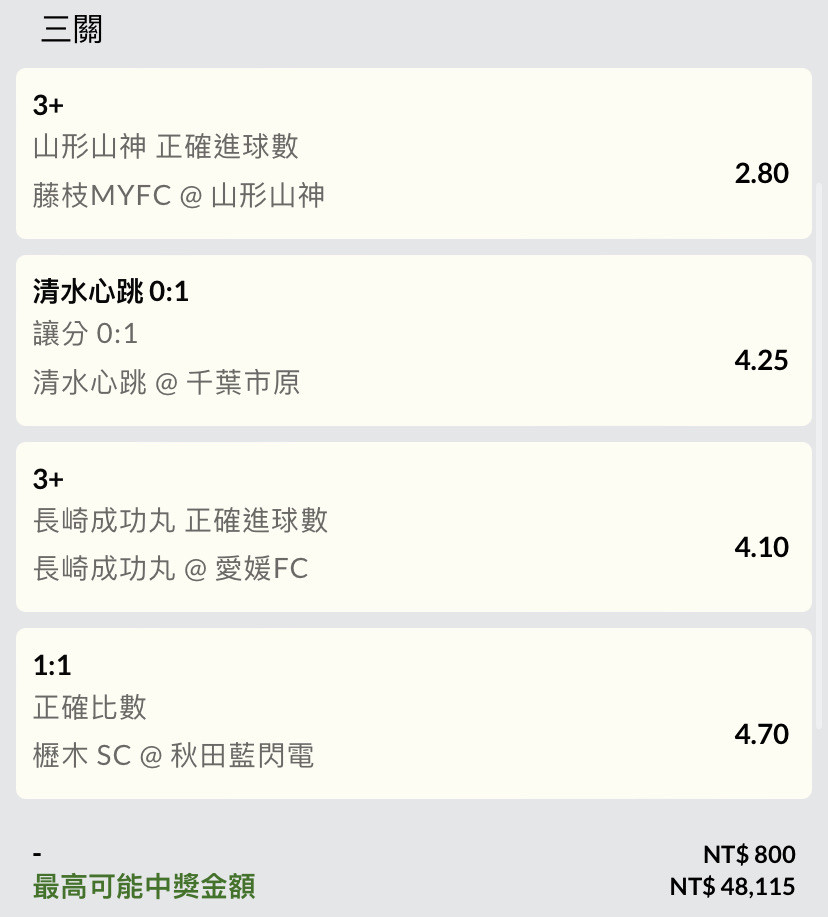Open the 長崎成功丸 正確進球數 bet card

(413, 527)
